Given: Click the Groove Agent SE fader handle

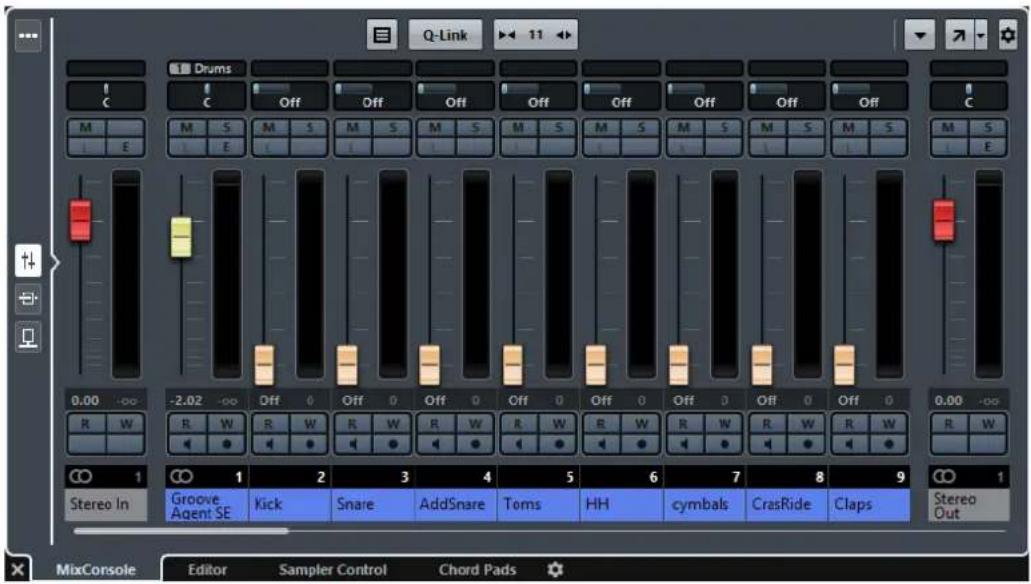Looking at the screenshot, I should (x=181, y=237).
